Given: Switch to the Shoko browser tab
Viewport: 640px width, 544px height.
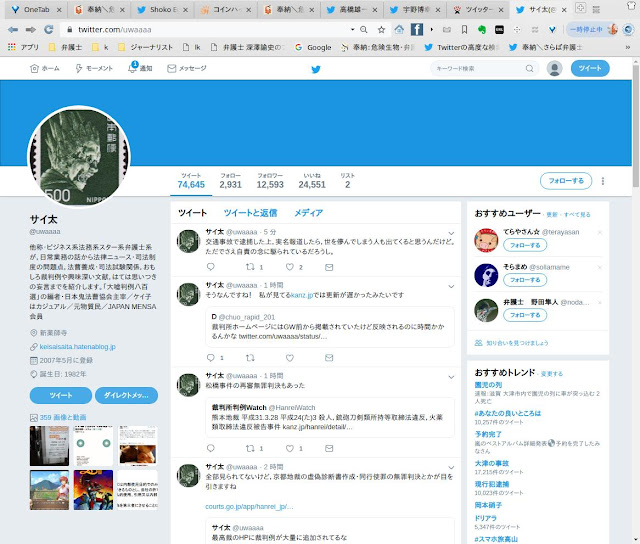Looking at the screenshot, I should [x=163, y=10].
